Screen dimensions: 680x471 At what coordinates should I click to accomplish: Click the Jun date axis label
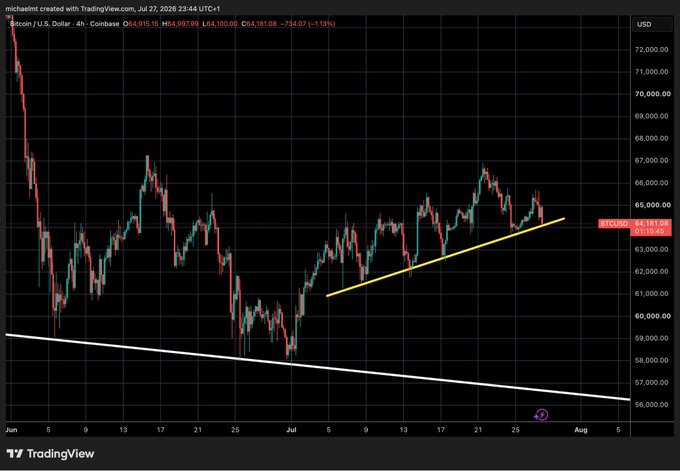(x=11, y=430)
